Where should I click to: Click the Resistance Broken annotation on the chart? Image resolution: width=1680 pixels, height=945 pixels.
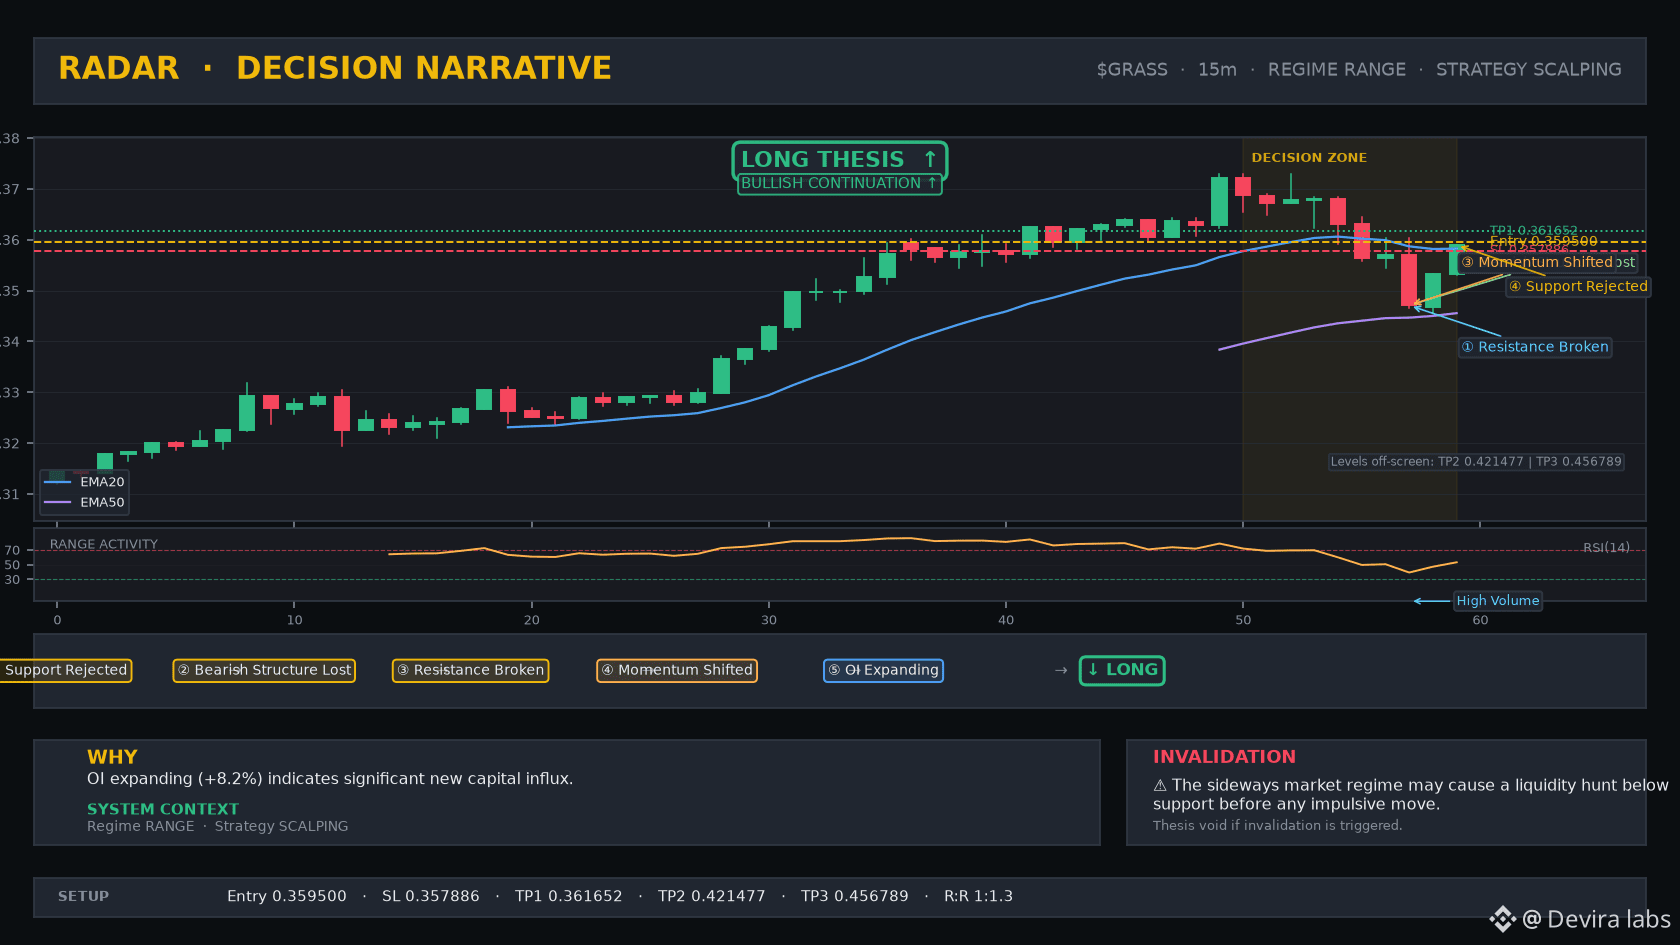1535,347
